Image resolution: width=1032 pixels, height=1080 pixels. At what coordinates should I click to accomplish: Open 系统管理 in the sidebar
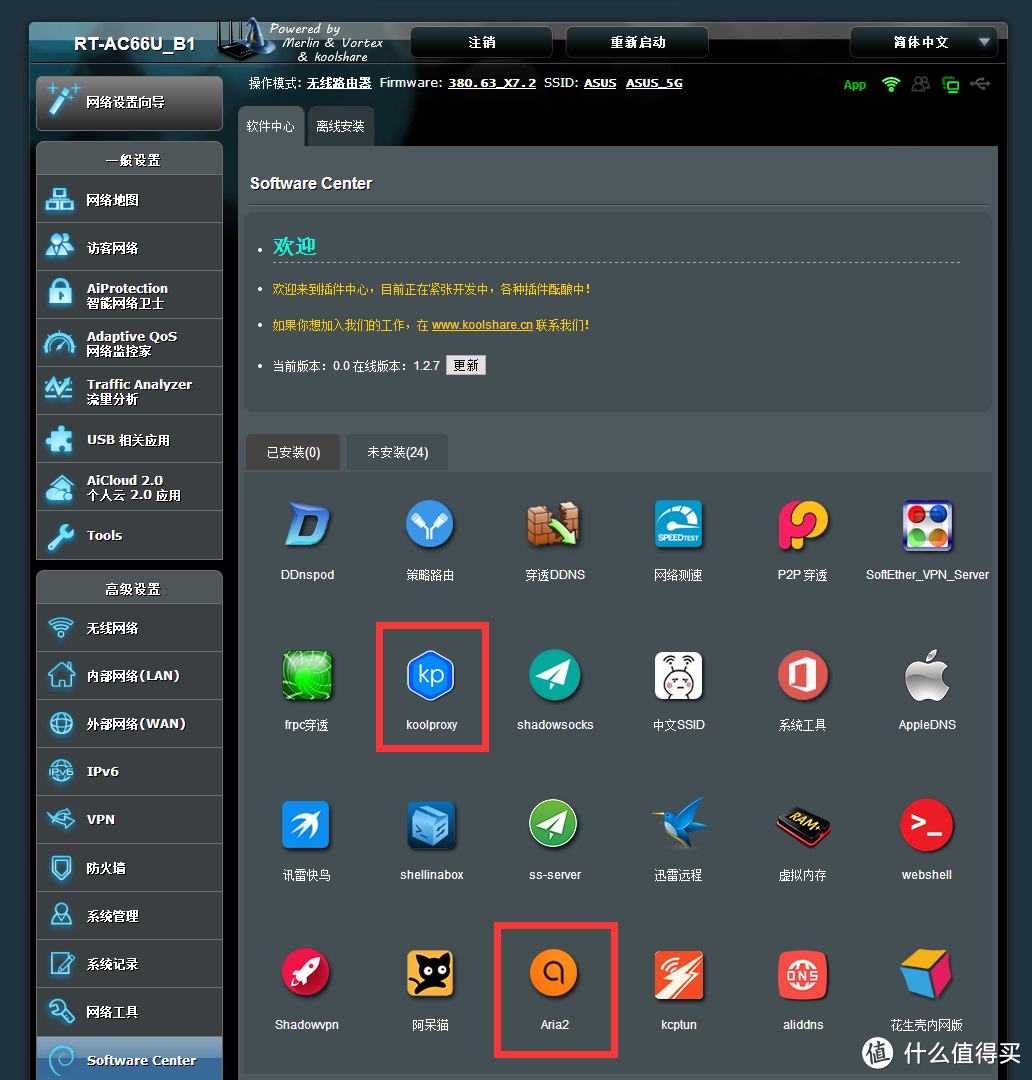[130, 916]
